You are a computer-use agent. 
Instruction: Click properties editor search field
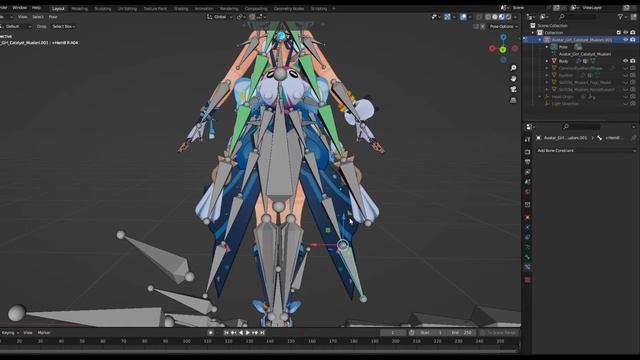coord(582,127)
